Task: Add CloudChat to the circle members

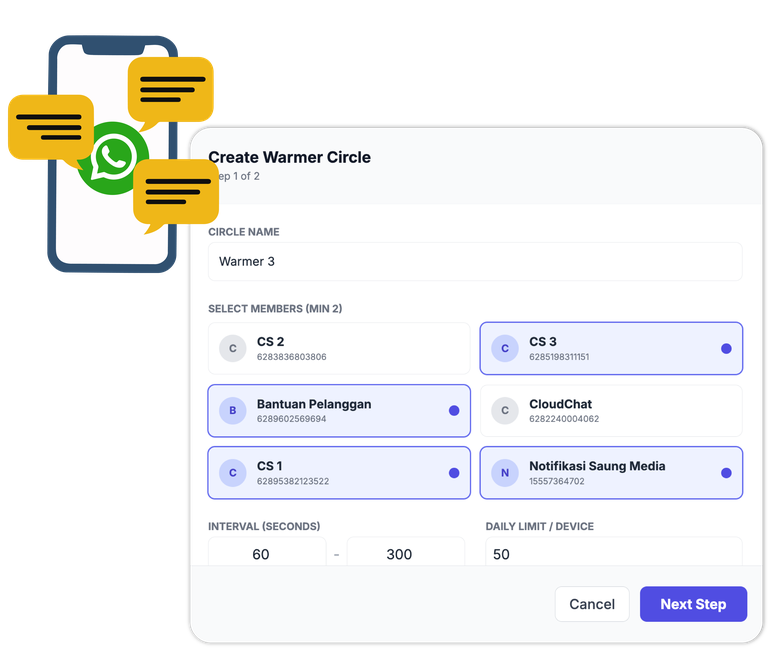Action: point(611,411)
